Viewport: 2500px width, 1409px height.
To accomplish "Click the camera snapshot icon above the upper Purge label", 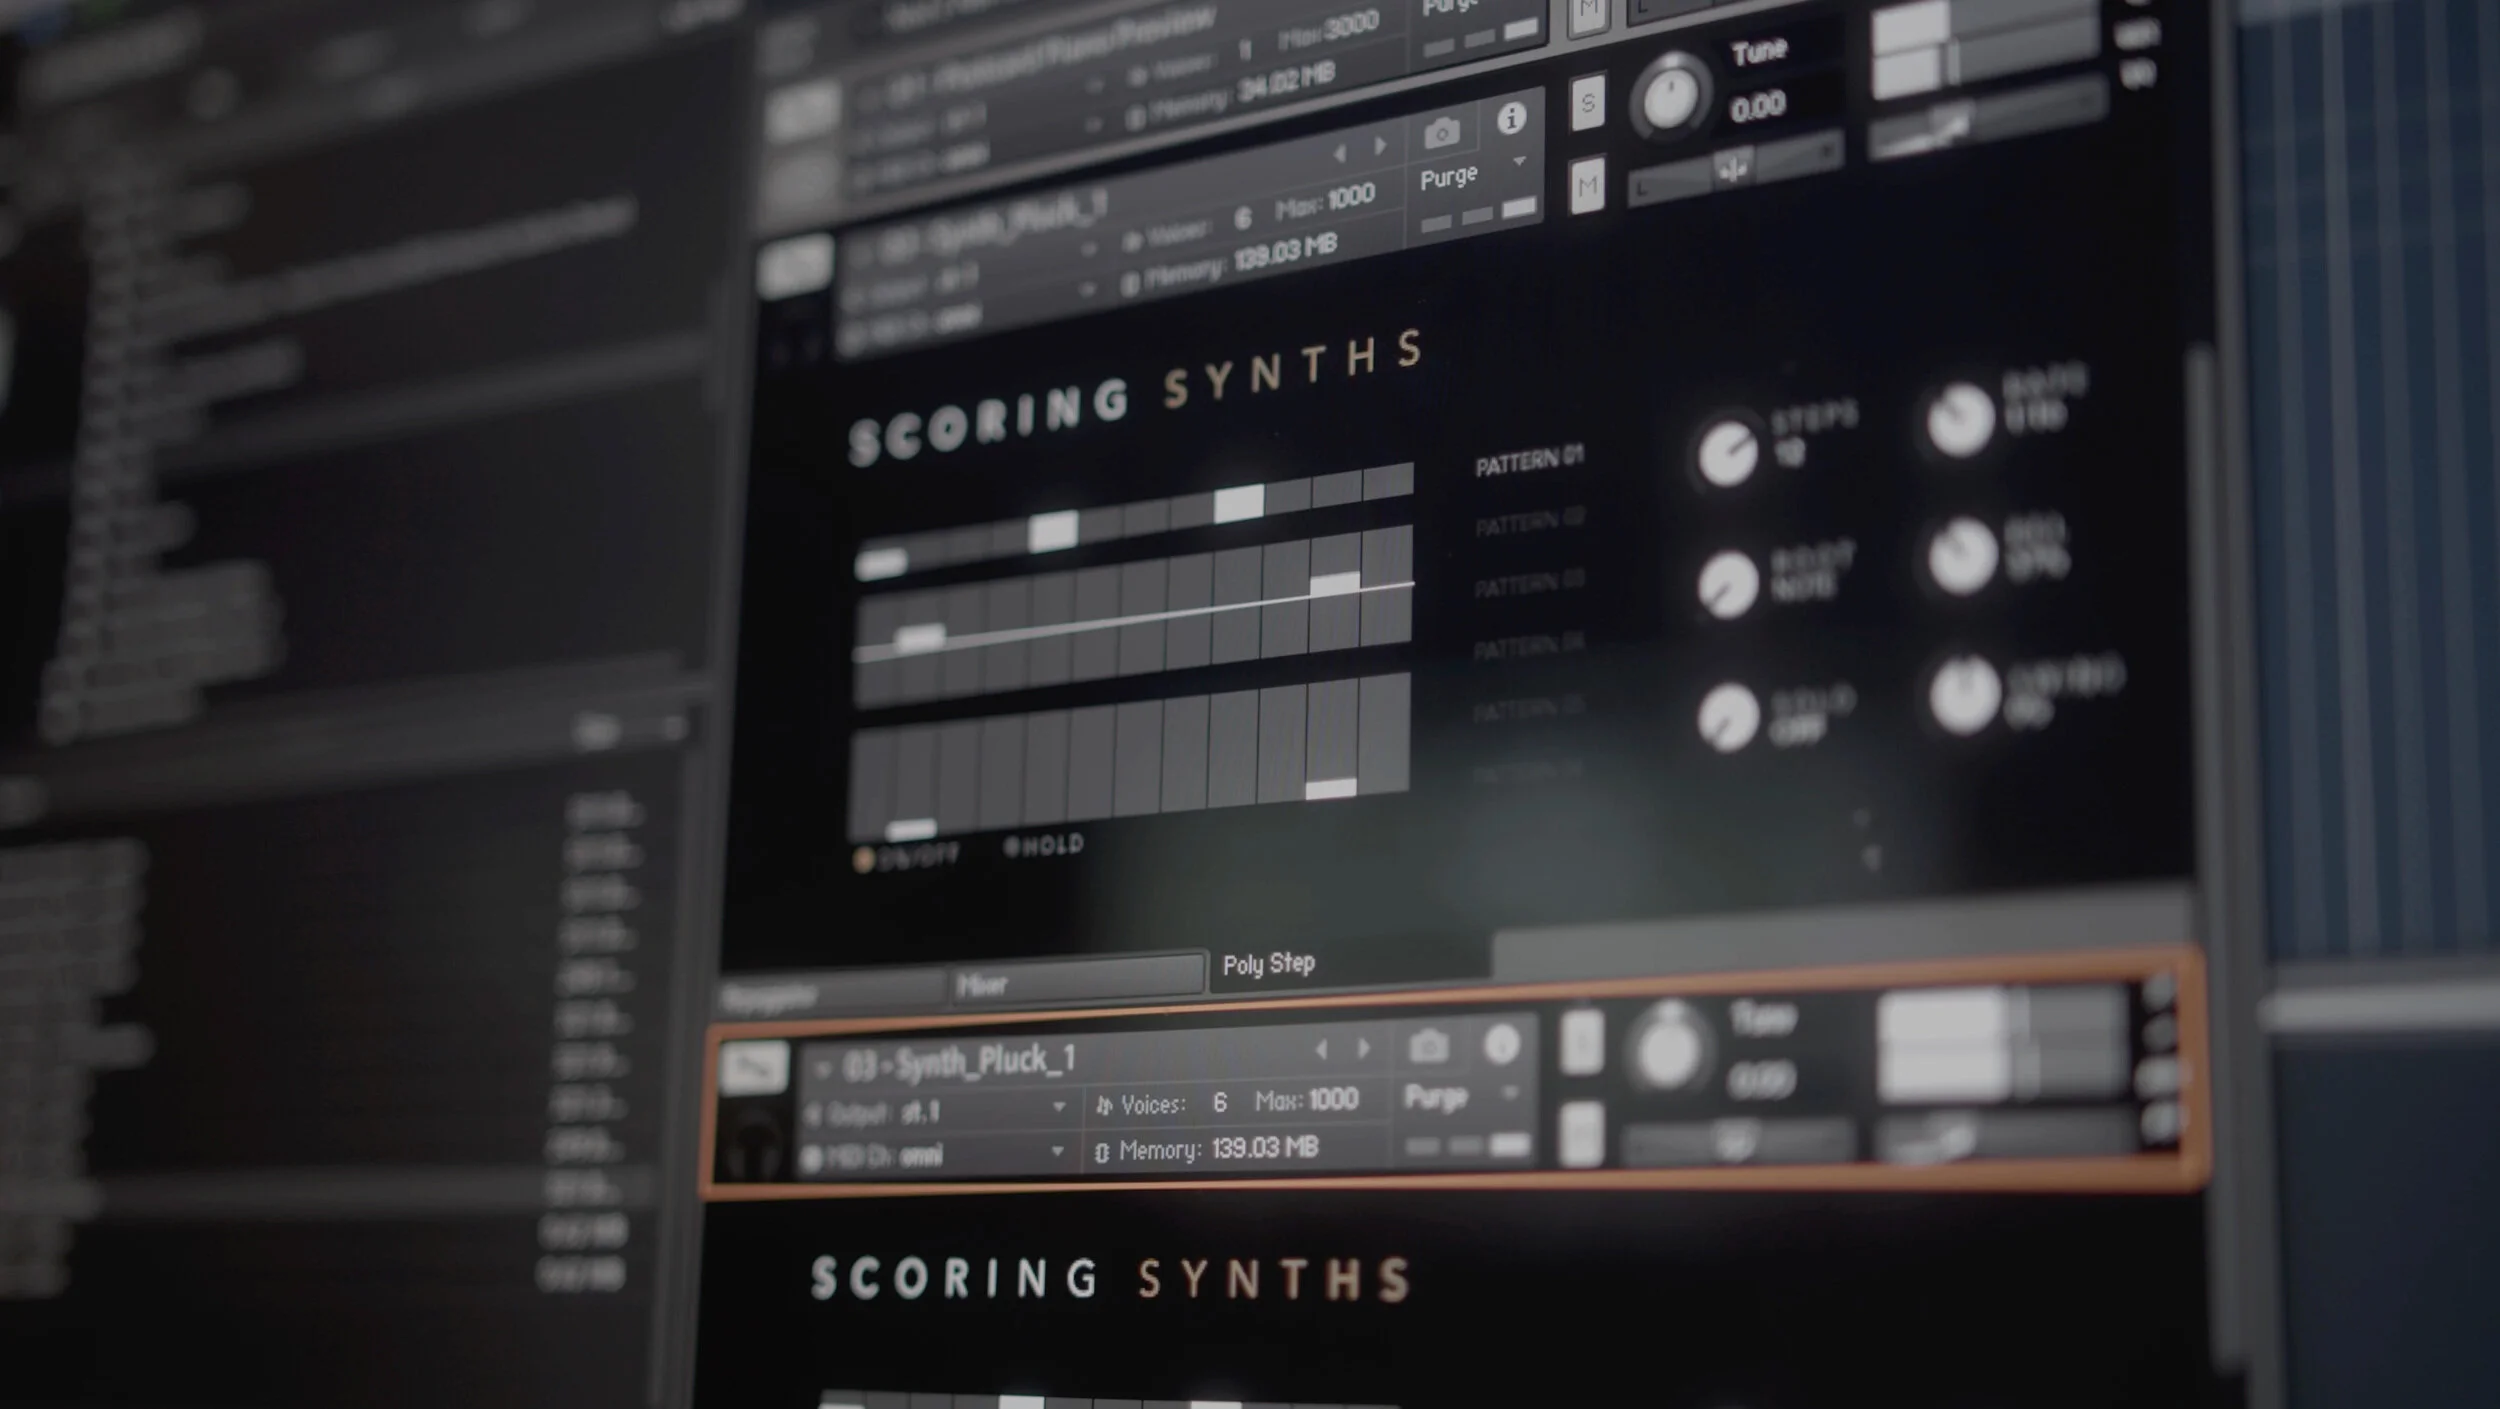I will coord(1441,132).
